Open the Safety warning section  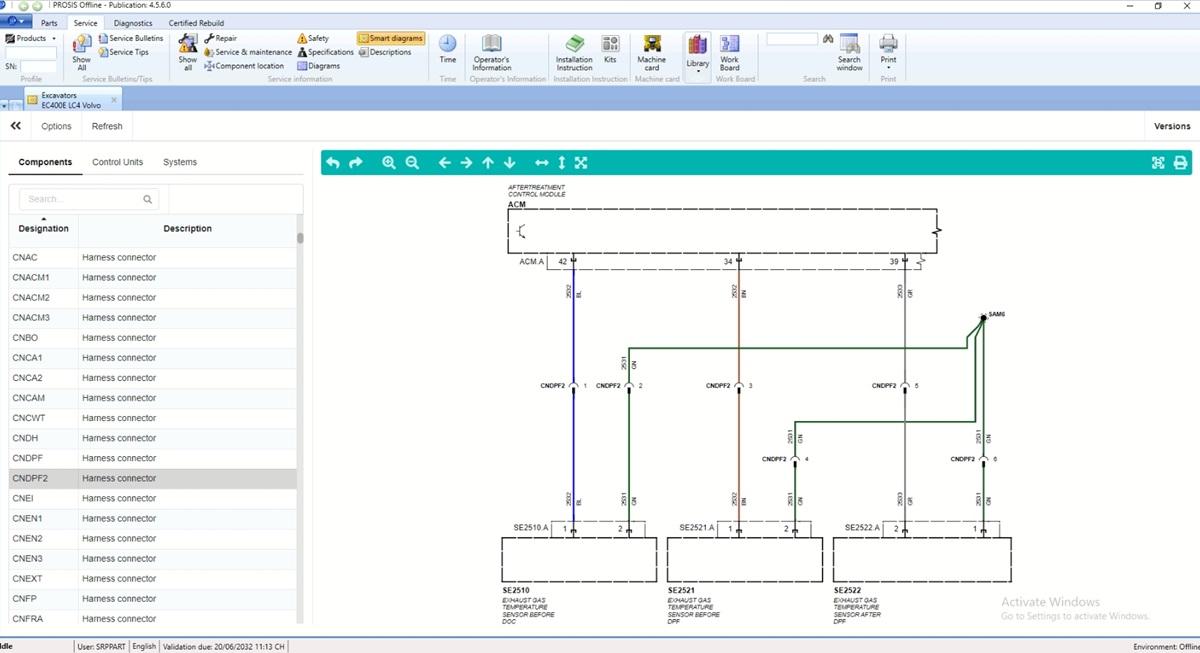(313, 38)
